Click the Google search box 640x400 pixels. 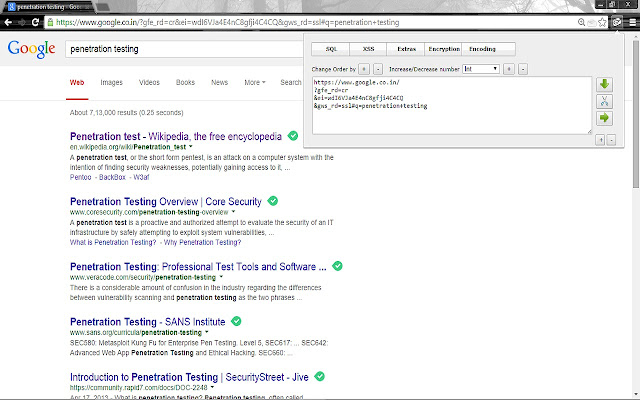(x=184, y=49)
